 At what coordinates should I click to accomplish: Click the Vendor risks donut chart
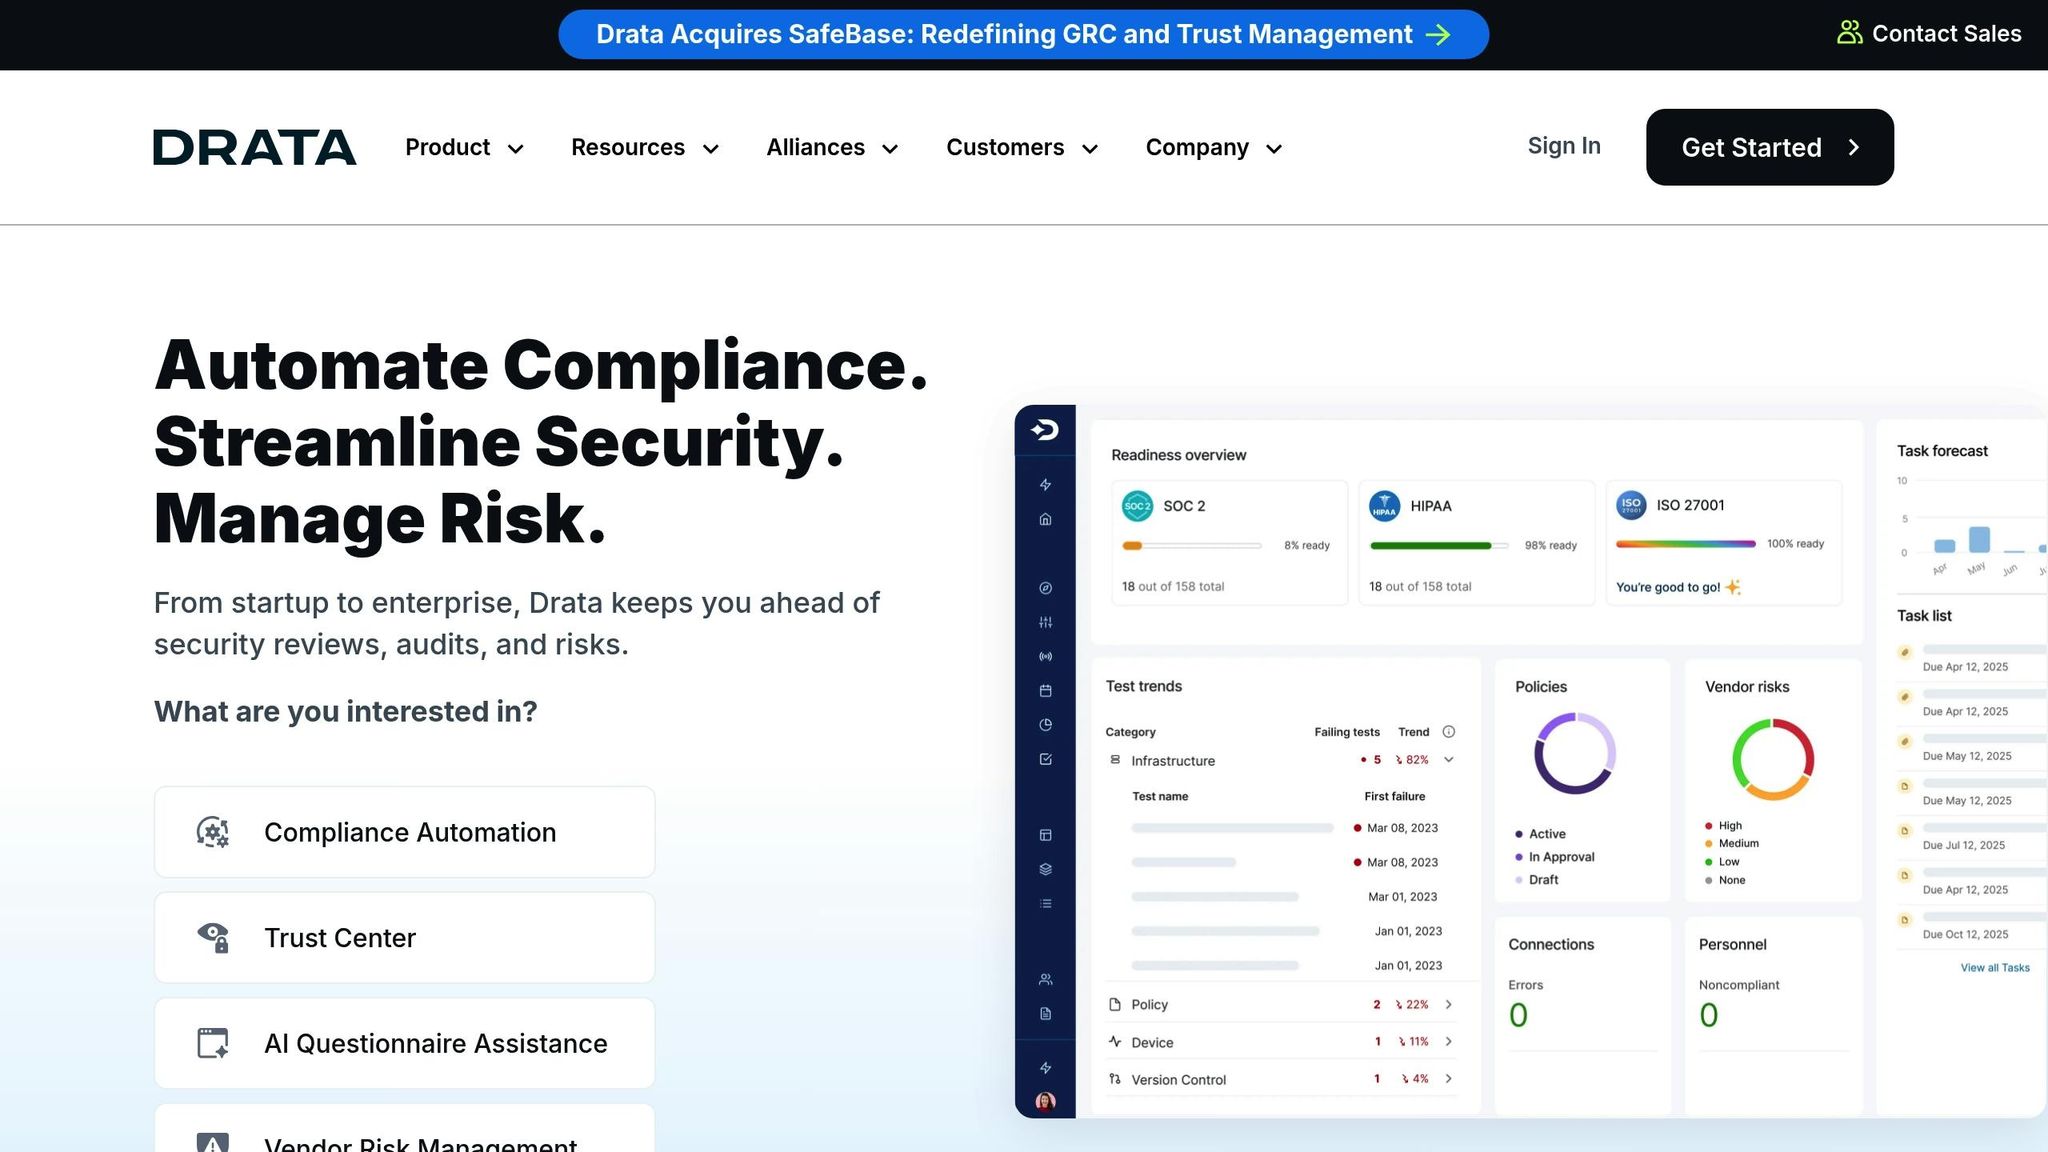click(1772, 759)
